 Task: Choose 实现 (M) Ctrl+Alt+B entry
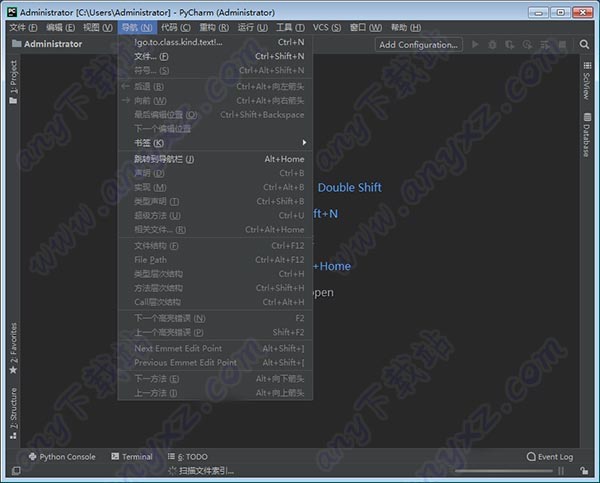click(215, 187)
